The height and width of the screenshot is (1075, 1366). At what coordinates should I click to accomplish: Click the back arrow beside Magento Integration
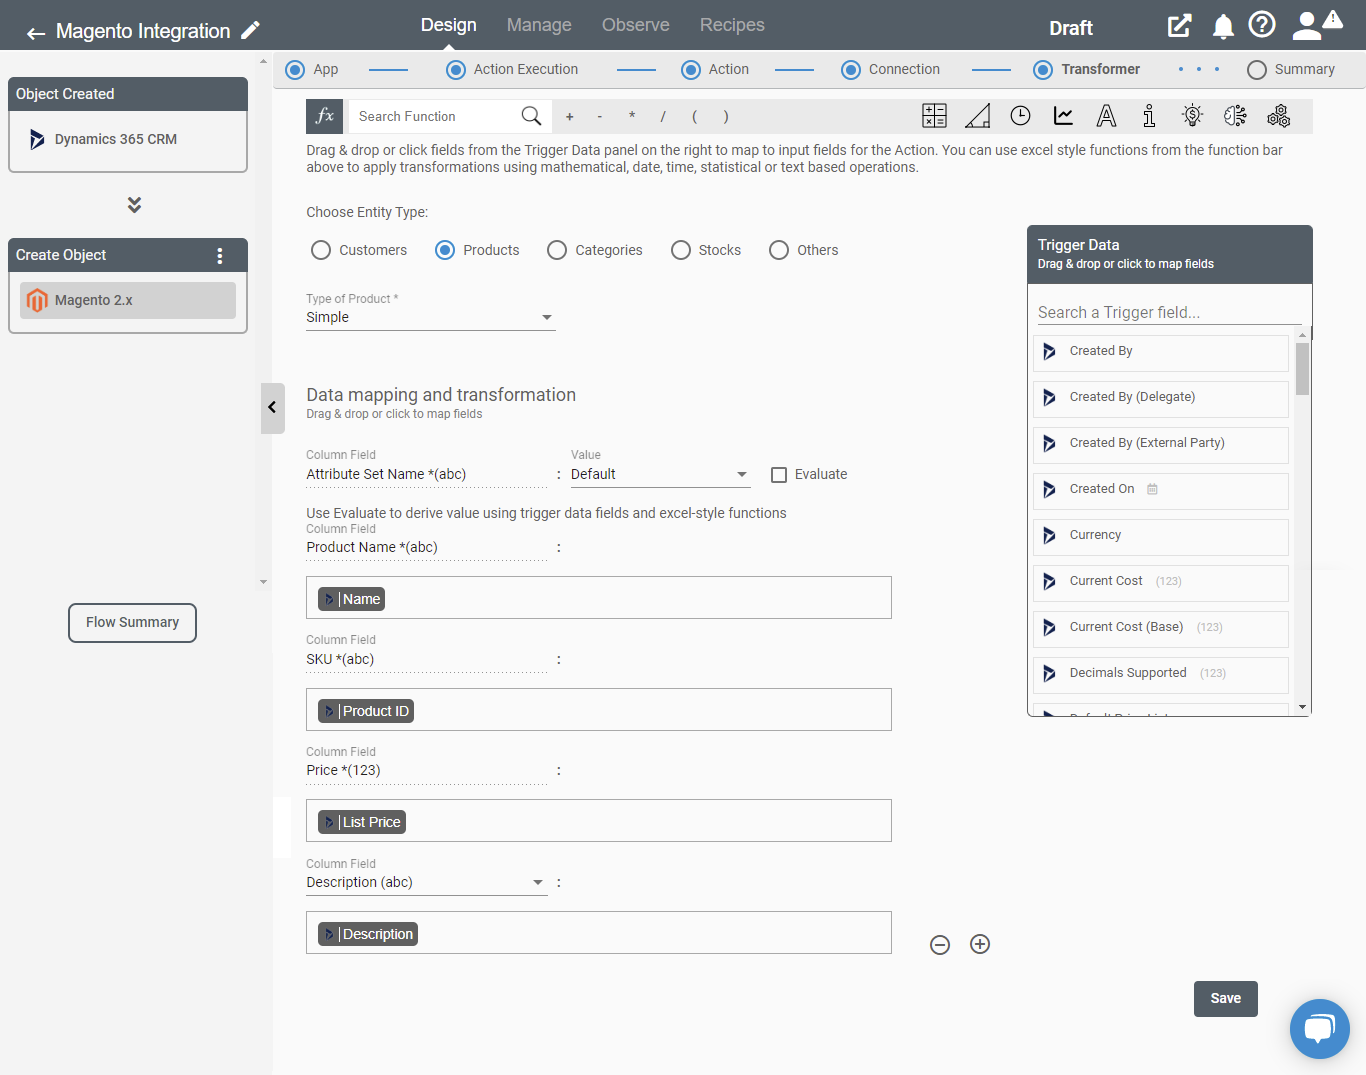point(36,33)
